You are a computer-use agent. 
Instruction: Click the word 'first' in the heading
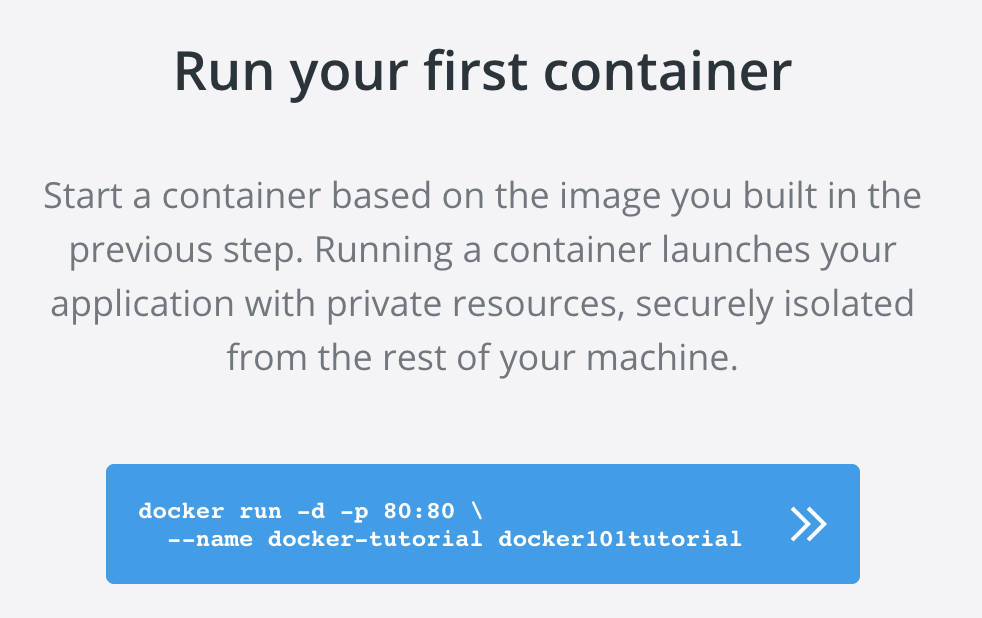[477, 71]
